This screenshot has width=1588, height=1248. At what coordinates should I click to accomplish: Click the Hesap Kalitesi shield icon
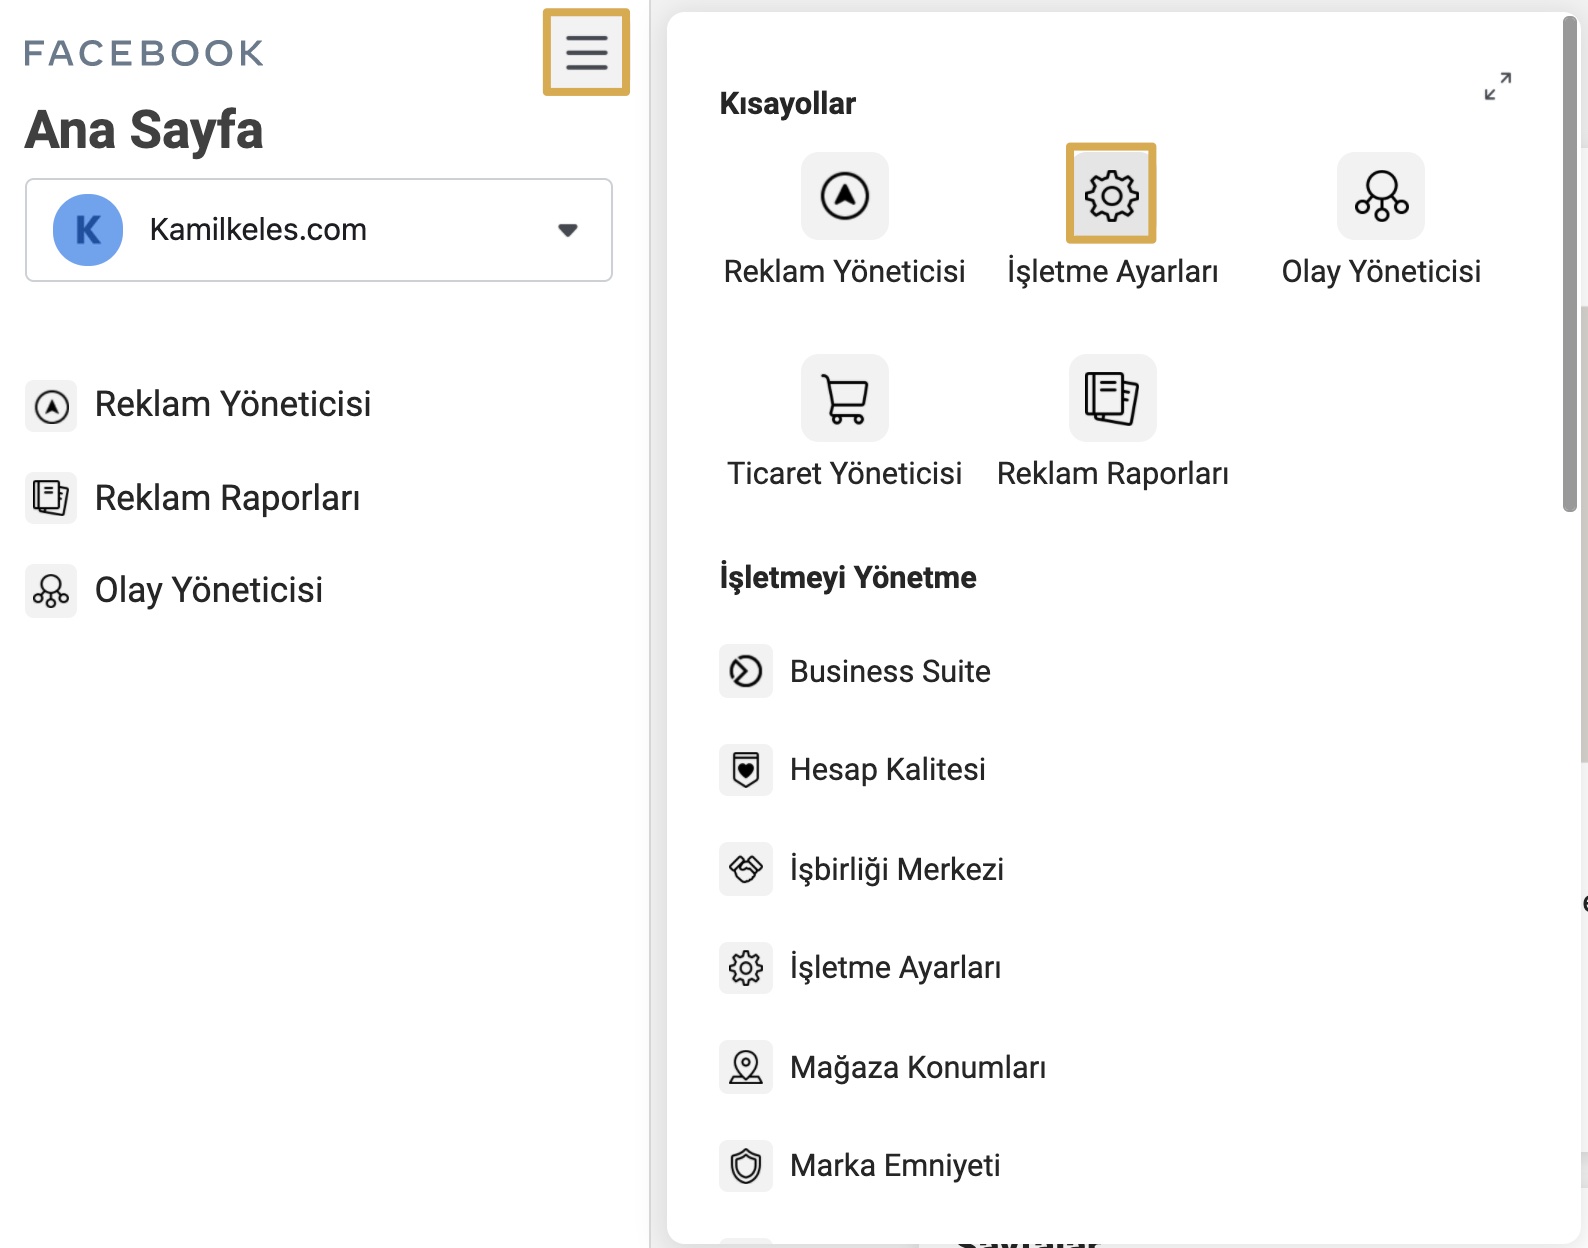click(x=746, y=769)
